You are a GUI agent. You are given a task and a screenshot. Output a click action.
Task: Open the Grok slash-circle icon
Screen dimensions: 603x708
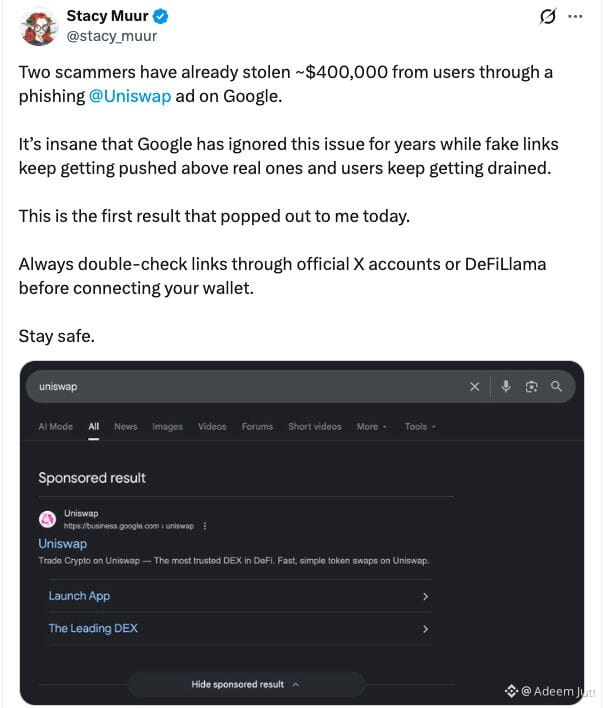(547, 17)
